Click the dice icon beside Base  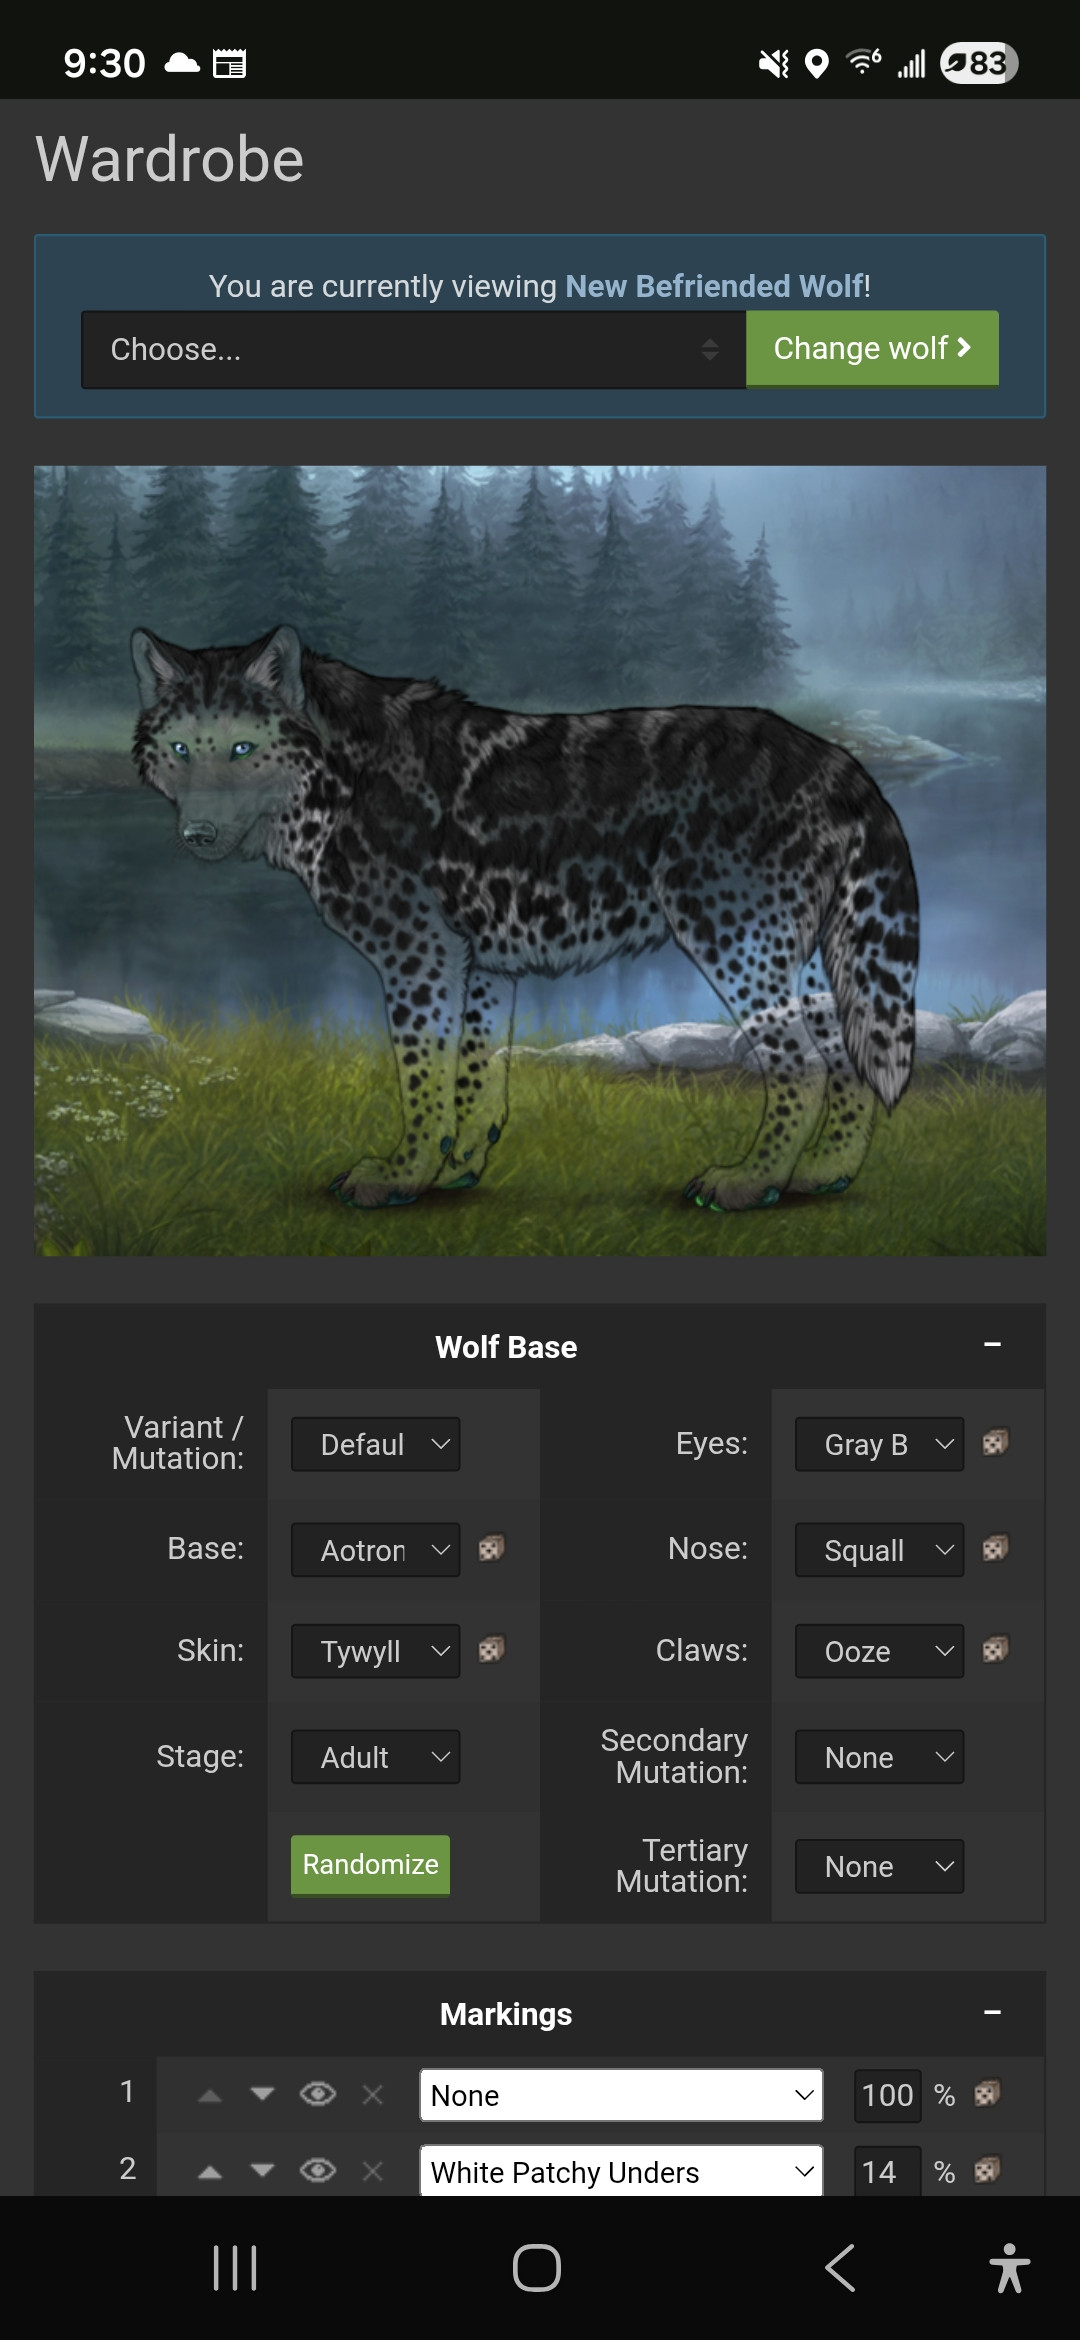[491, 1549]
